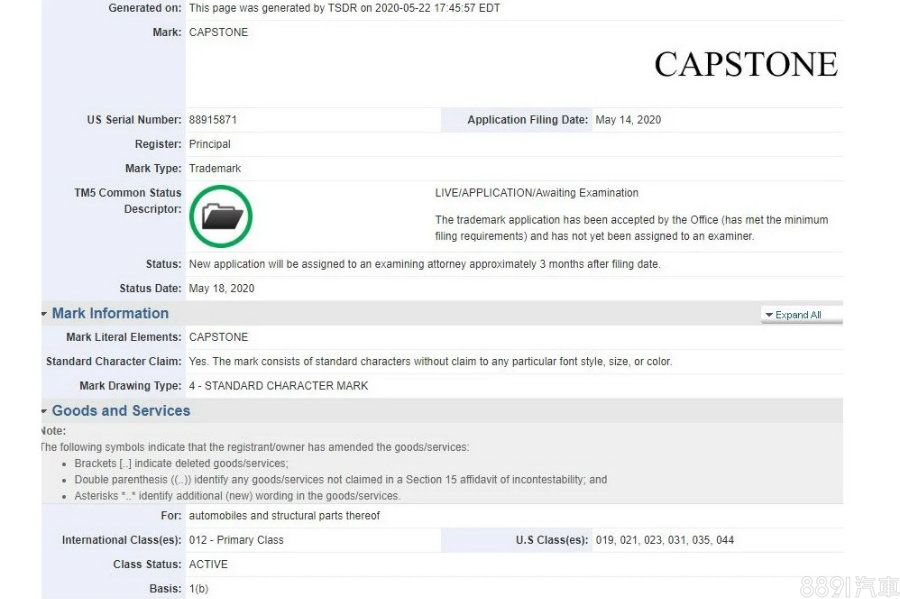Screen dimensions: 900x599
Task: Click the trademark application accepted description text
Action: tap(631, 228)
